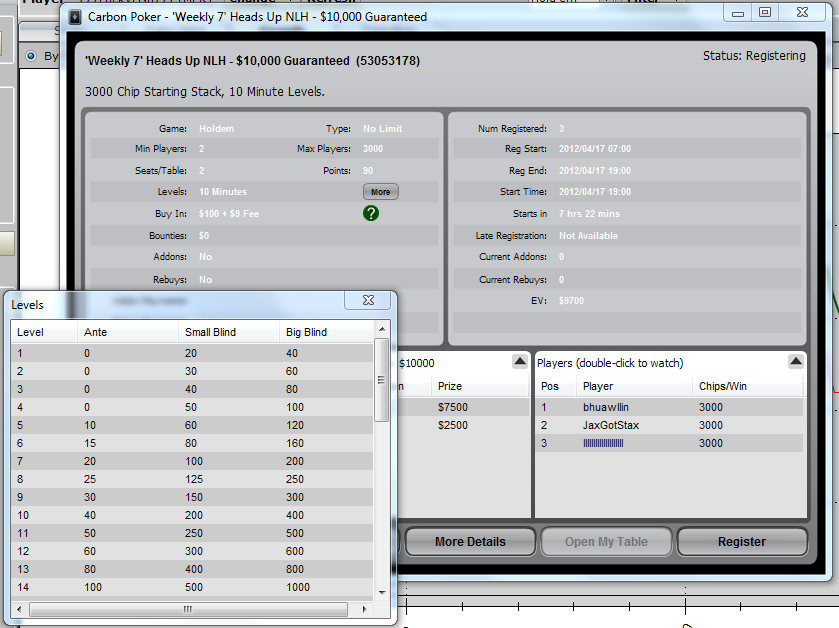Viewport: 839px width, 628px height.
Task: Collapse the Players list panel arrow
Action: [x=796, y=362]
